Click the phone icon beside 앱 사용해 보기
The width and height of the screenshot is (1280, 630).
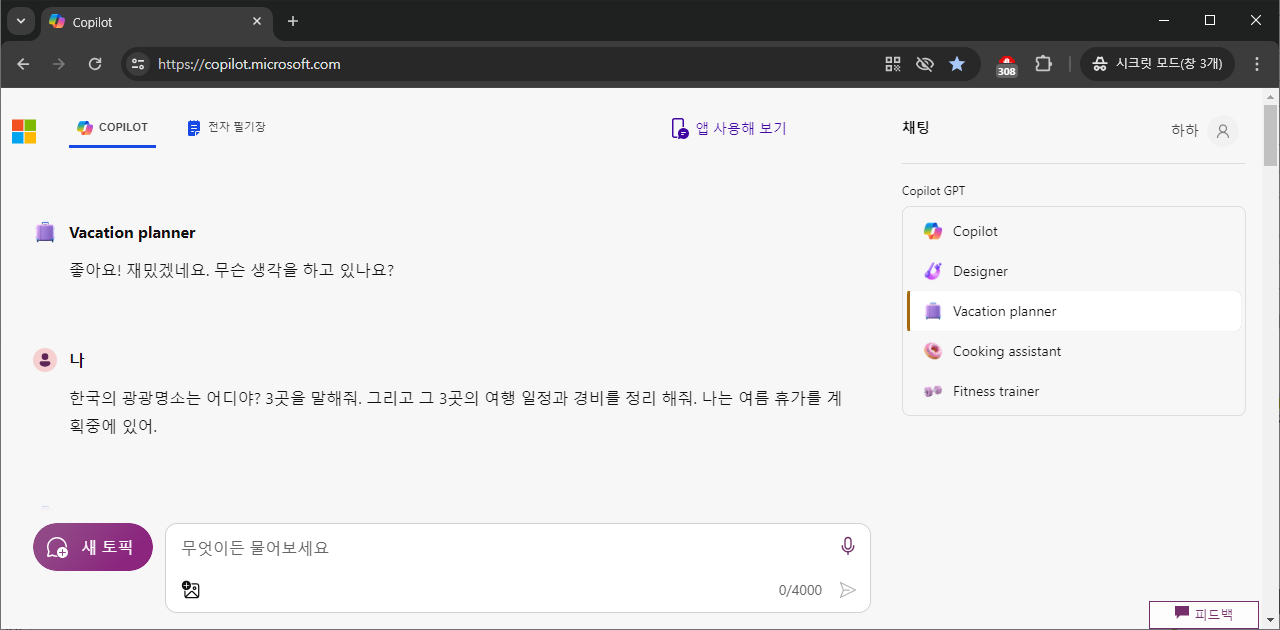coord(680,128)
